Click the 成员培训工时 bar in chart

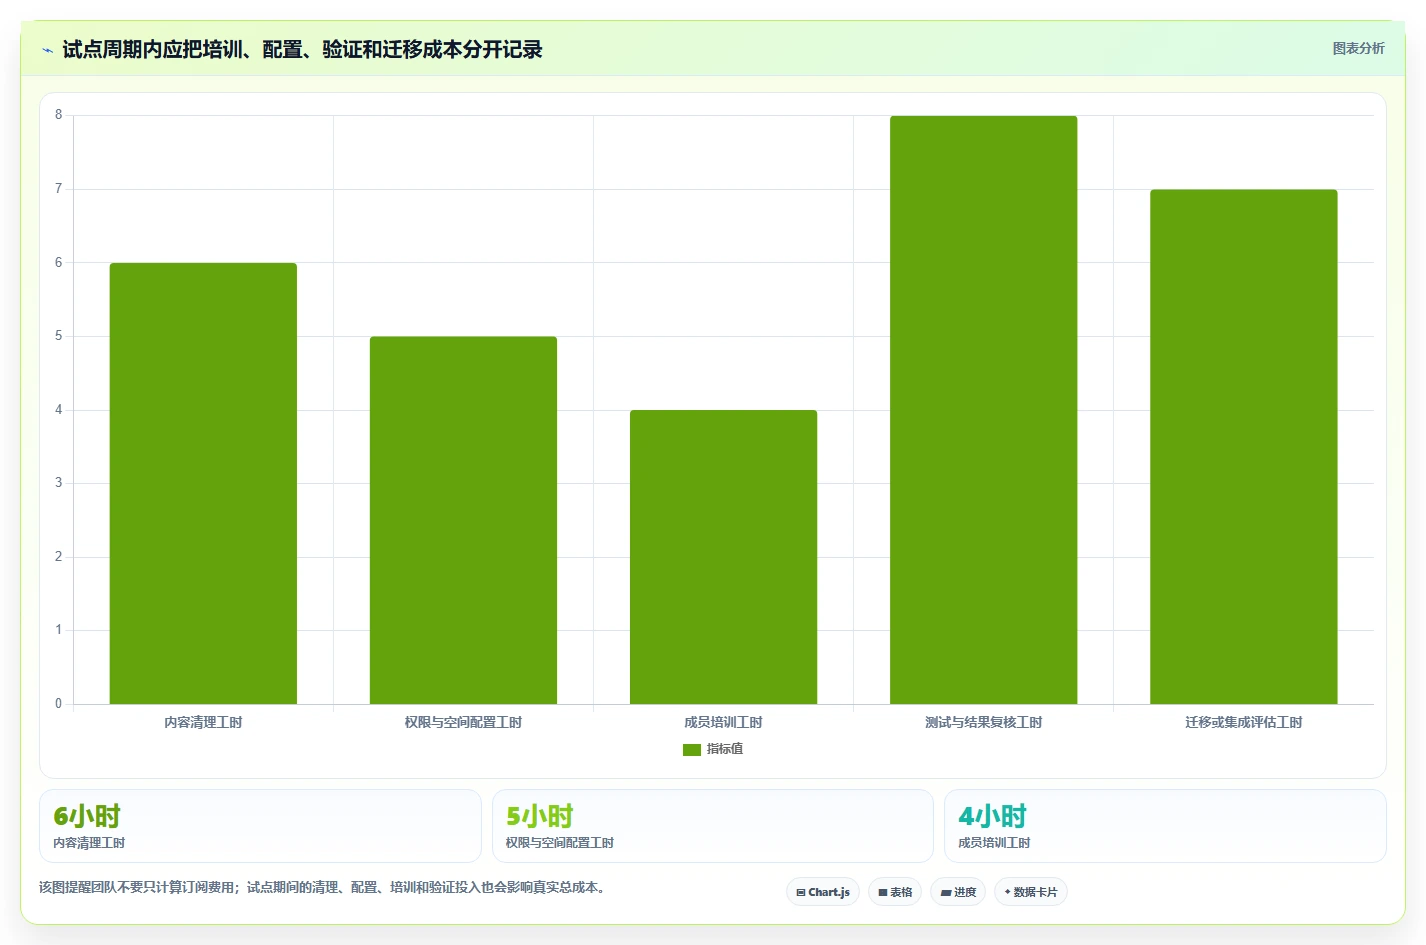[x=723, y=557]
